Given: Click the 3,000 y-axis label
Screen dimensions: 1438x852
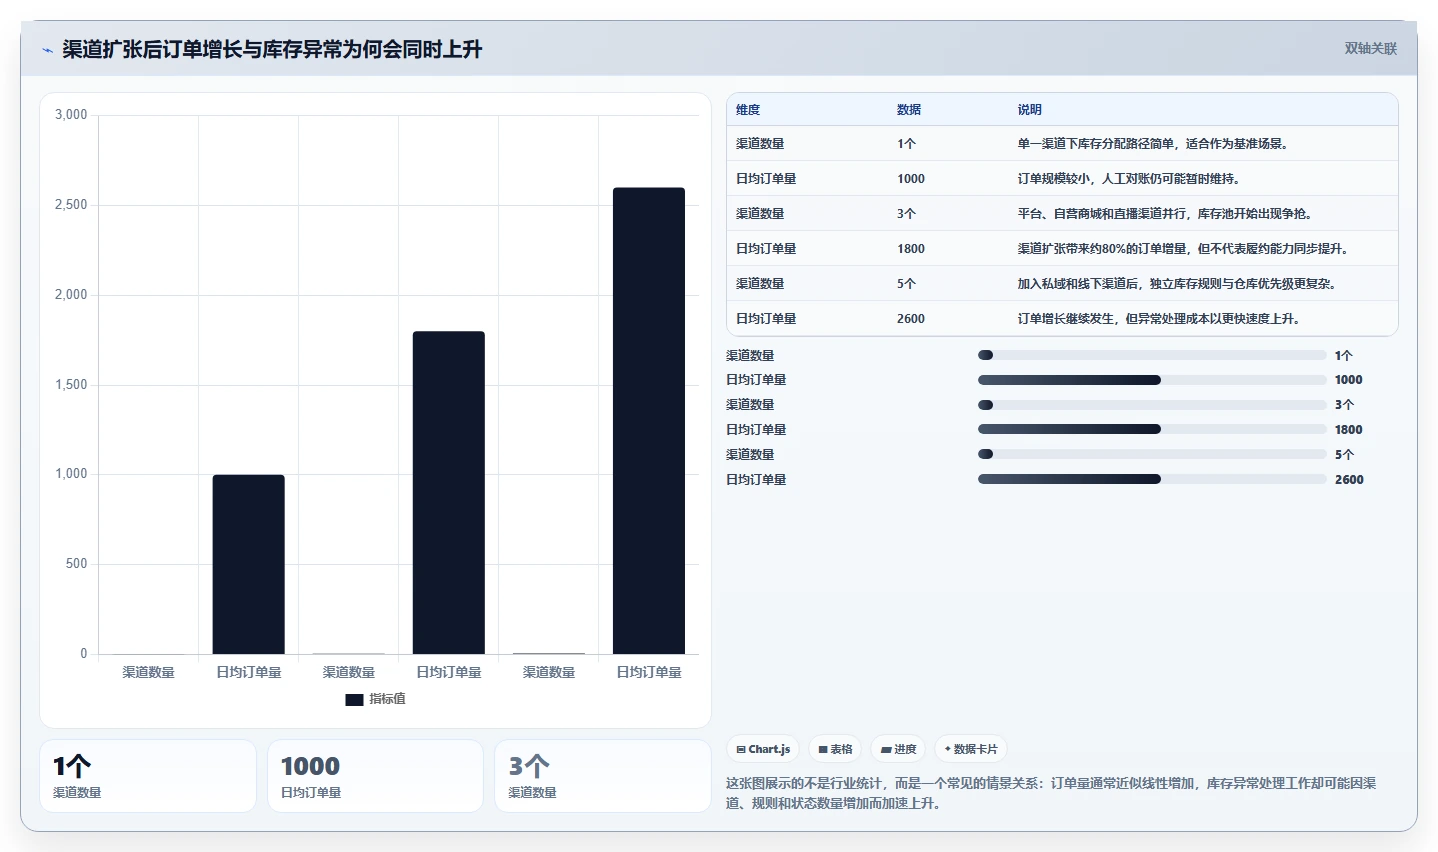Looking at the screenshot, I should (x=71, y=115).
